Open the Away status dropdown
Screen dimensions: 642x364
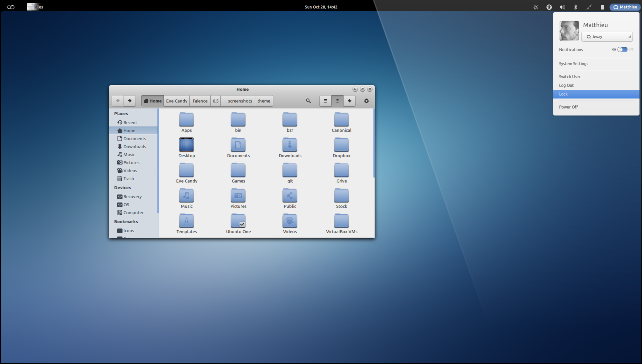(x=607, y=37)
